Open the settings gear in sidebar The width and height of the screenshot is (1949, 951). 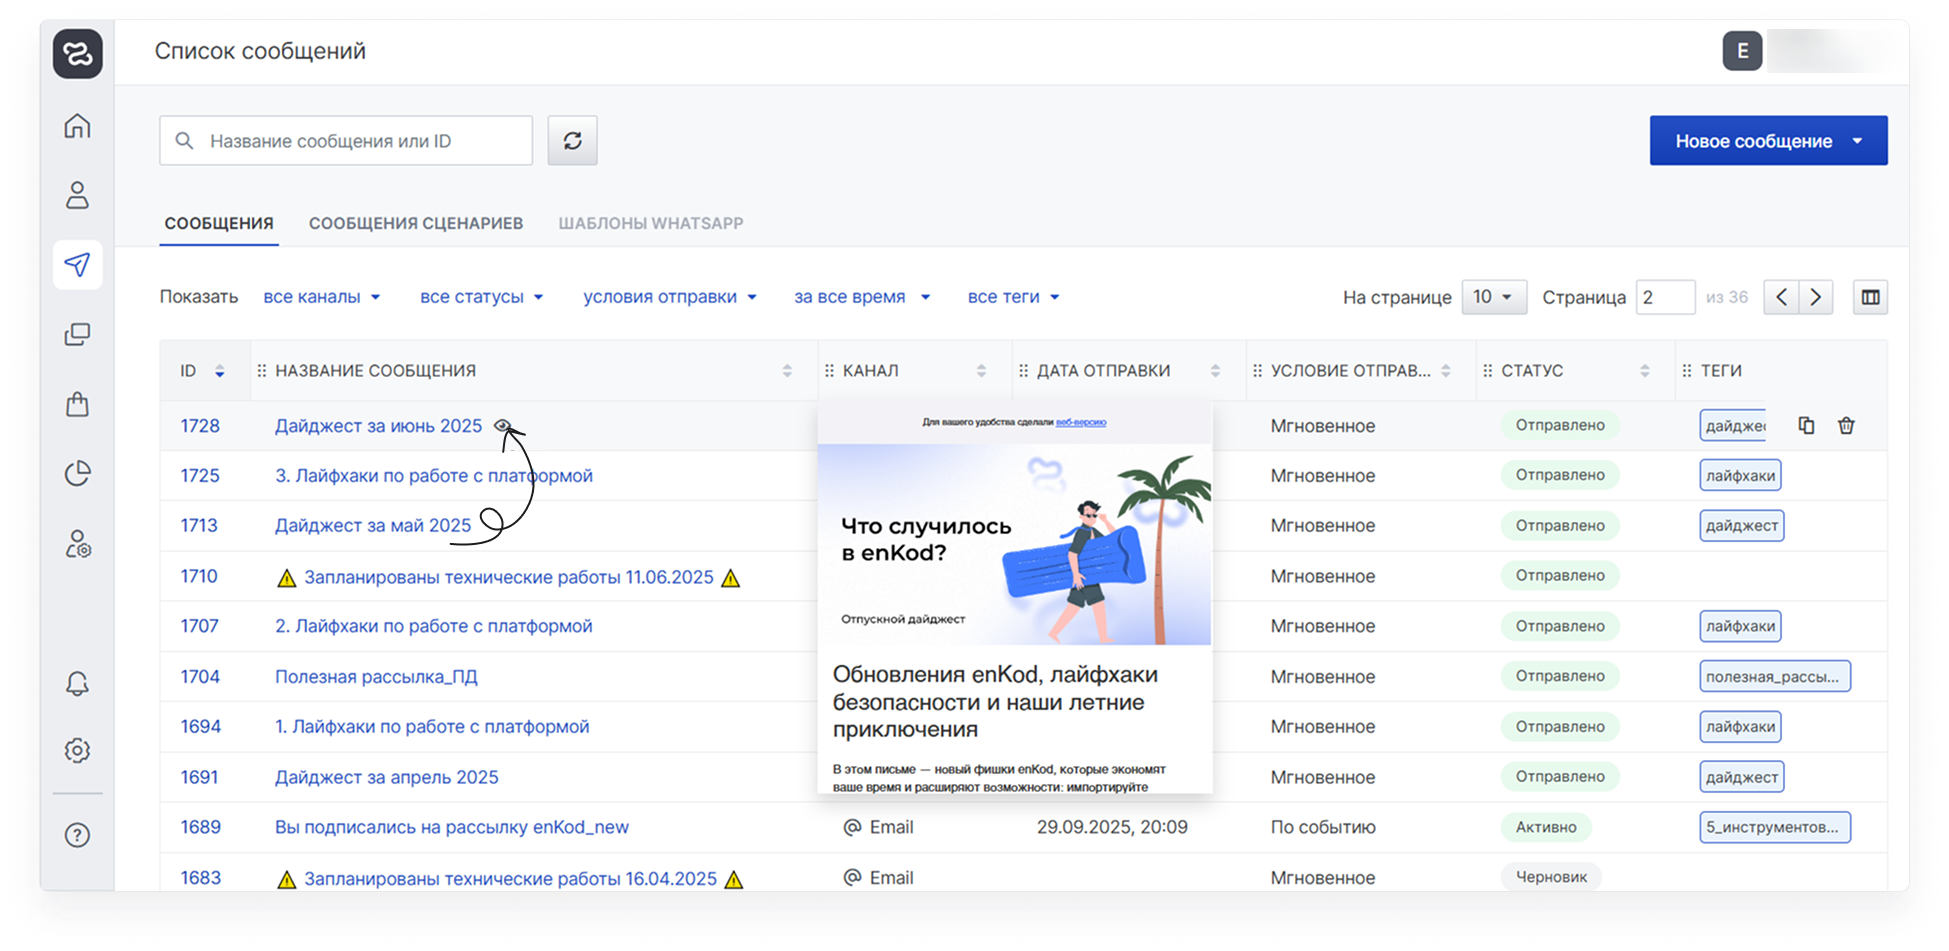(x=77, y=750)
